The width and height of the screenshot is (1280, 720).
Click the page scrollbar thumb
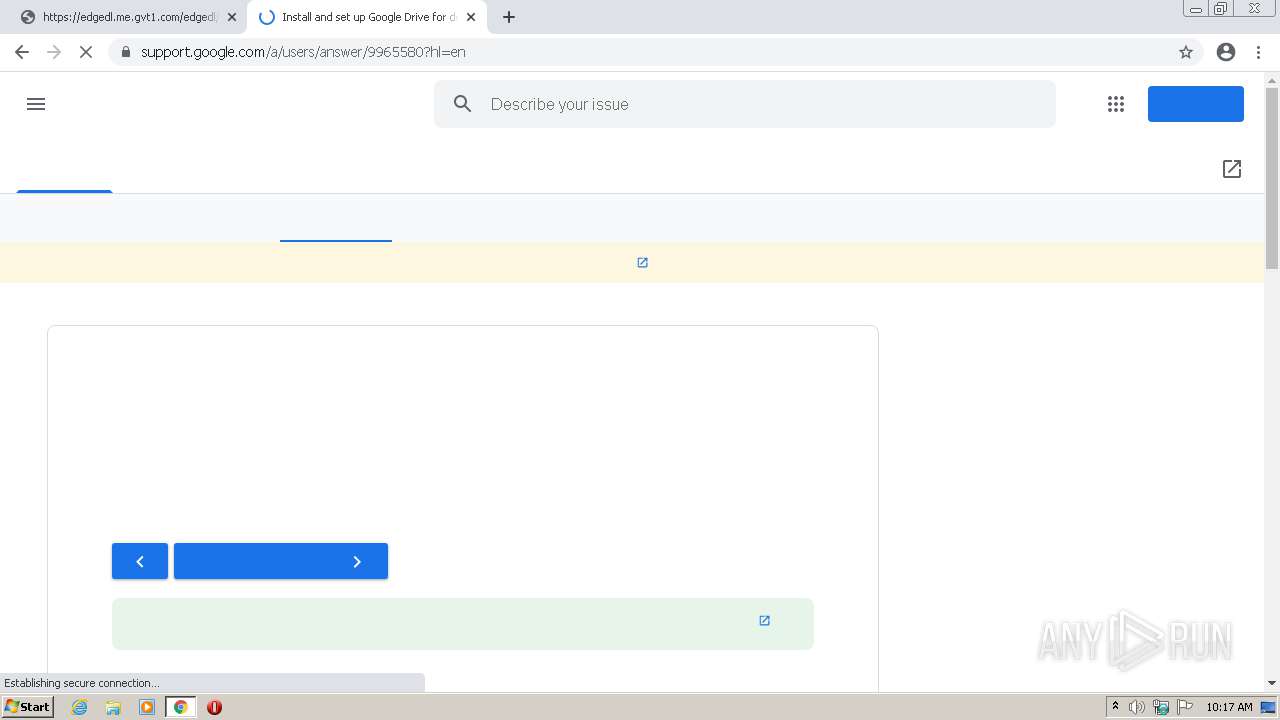point(1272,178)
